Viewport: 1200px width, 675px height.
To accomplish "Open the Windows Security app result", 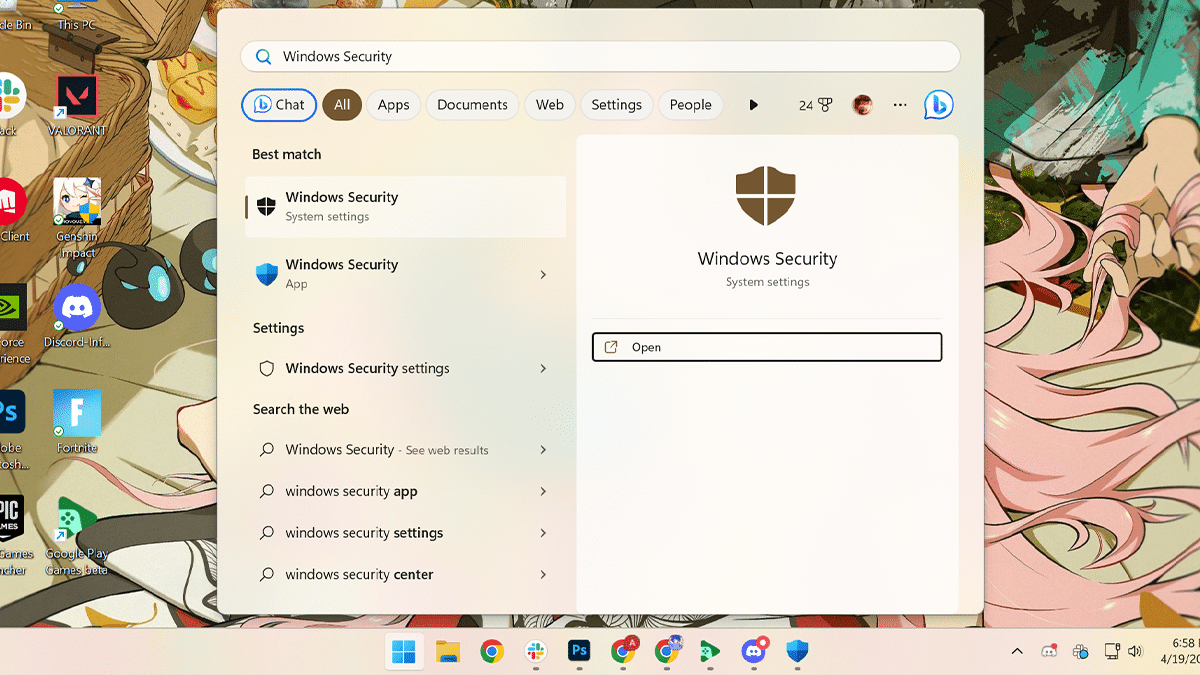I will [405, 274].
